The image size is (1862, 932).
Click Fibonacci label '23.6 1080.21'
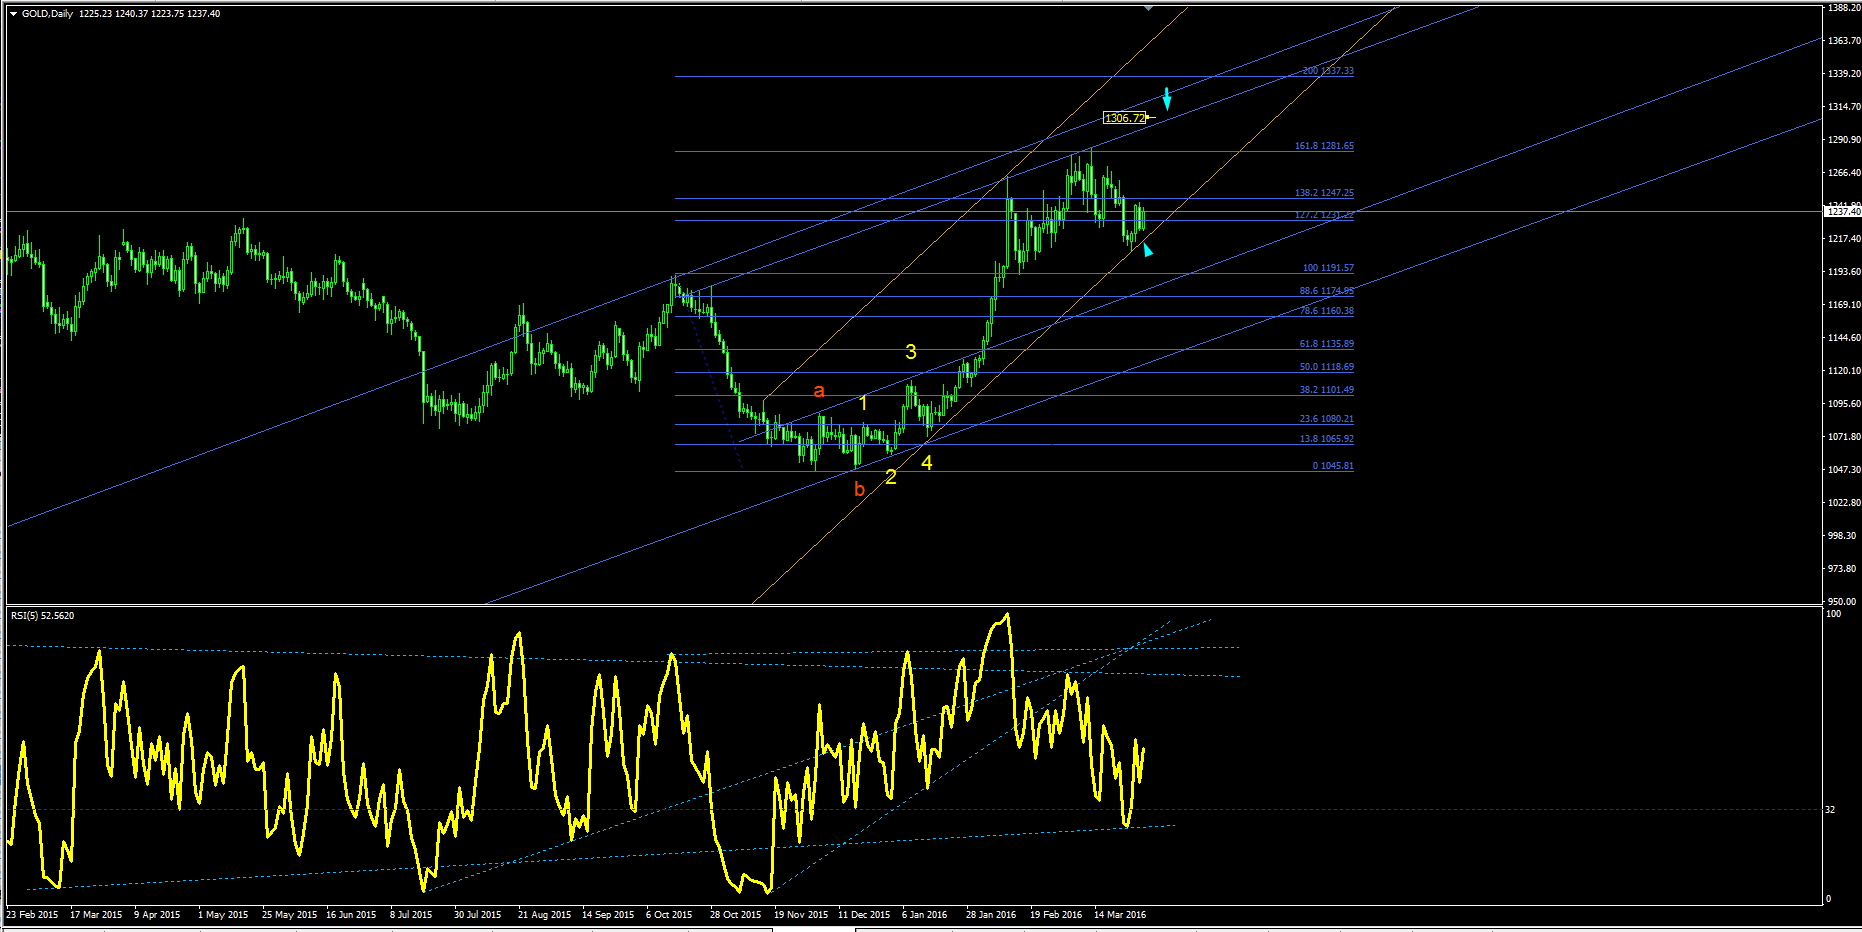point(1326,419)
